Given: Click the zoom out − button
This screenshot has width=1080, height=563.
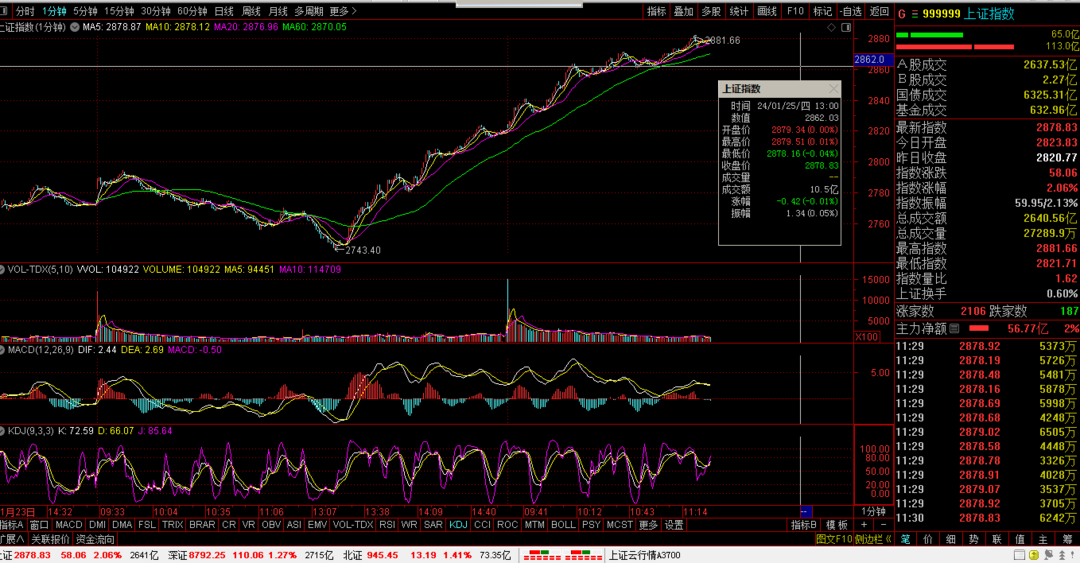Looking at the screenshot, I should tap(884, 525).
